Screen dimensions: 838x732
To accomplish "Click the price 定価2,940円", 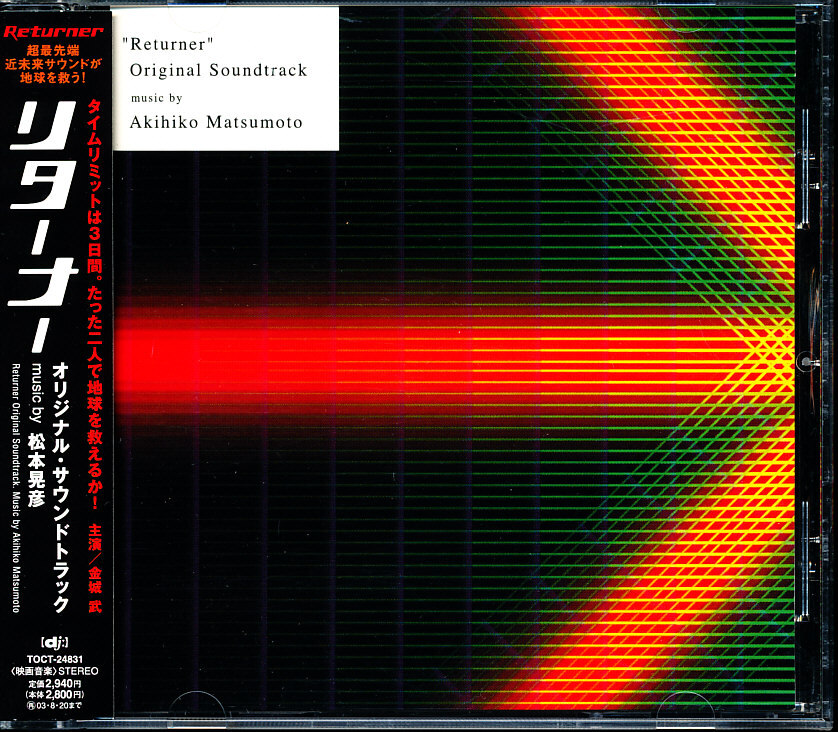I will click(x=55, y=683).
